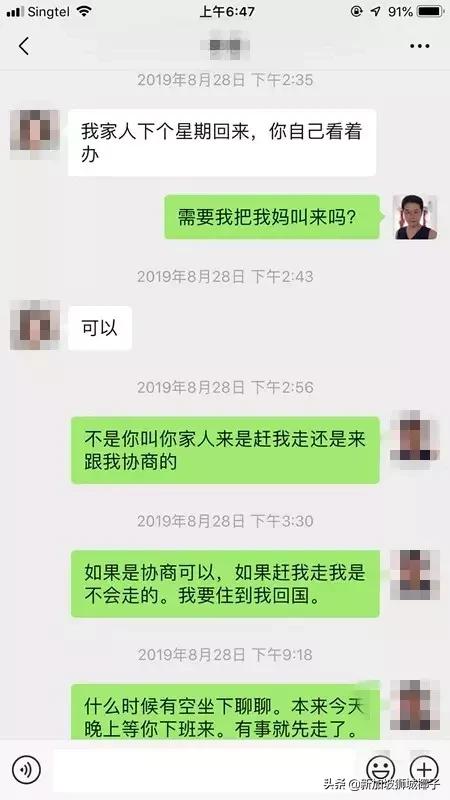Tap the contact avatar beside '可以'
Image resolution: width=450 pixels, height=800 pixels.
pyautogui.click(x=35, y=326)
